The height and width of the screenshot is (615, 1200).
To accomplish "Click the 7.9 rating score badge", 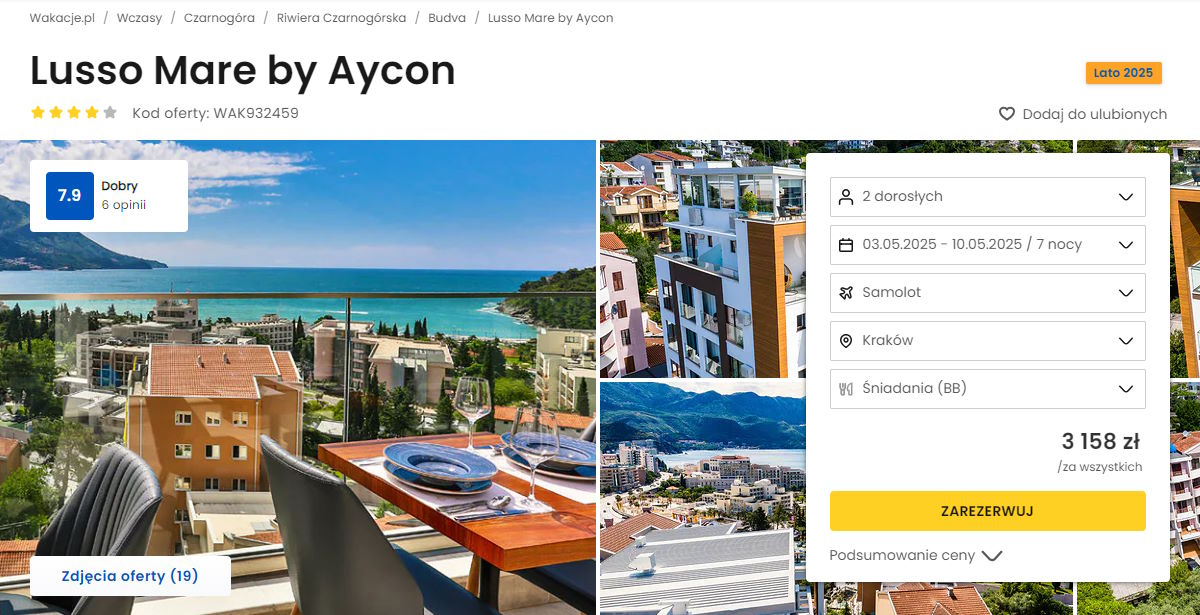I will tap(69, 196).
